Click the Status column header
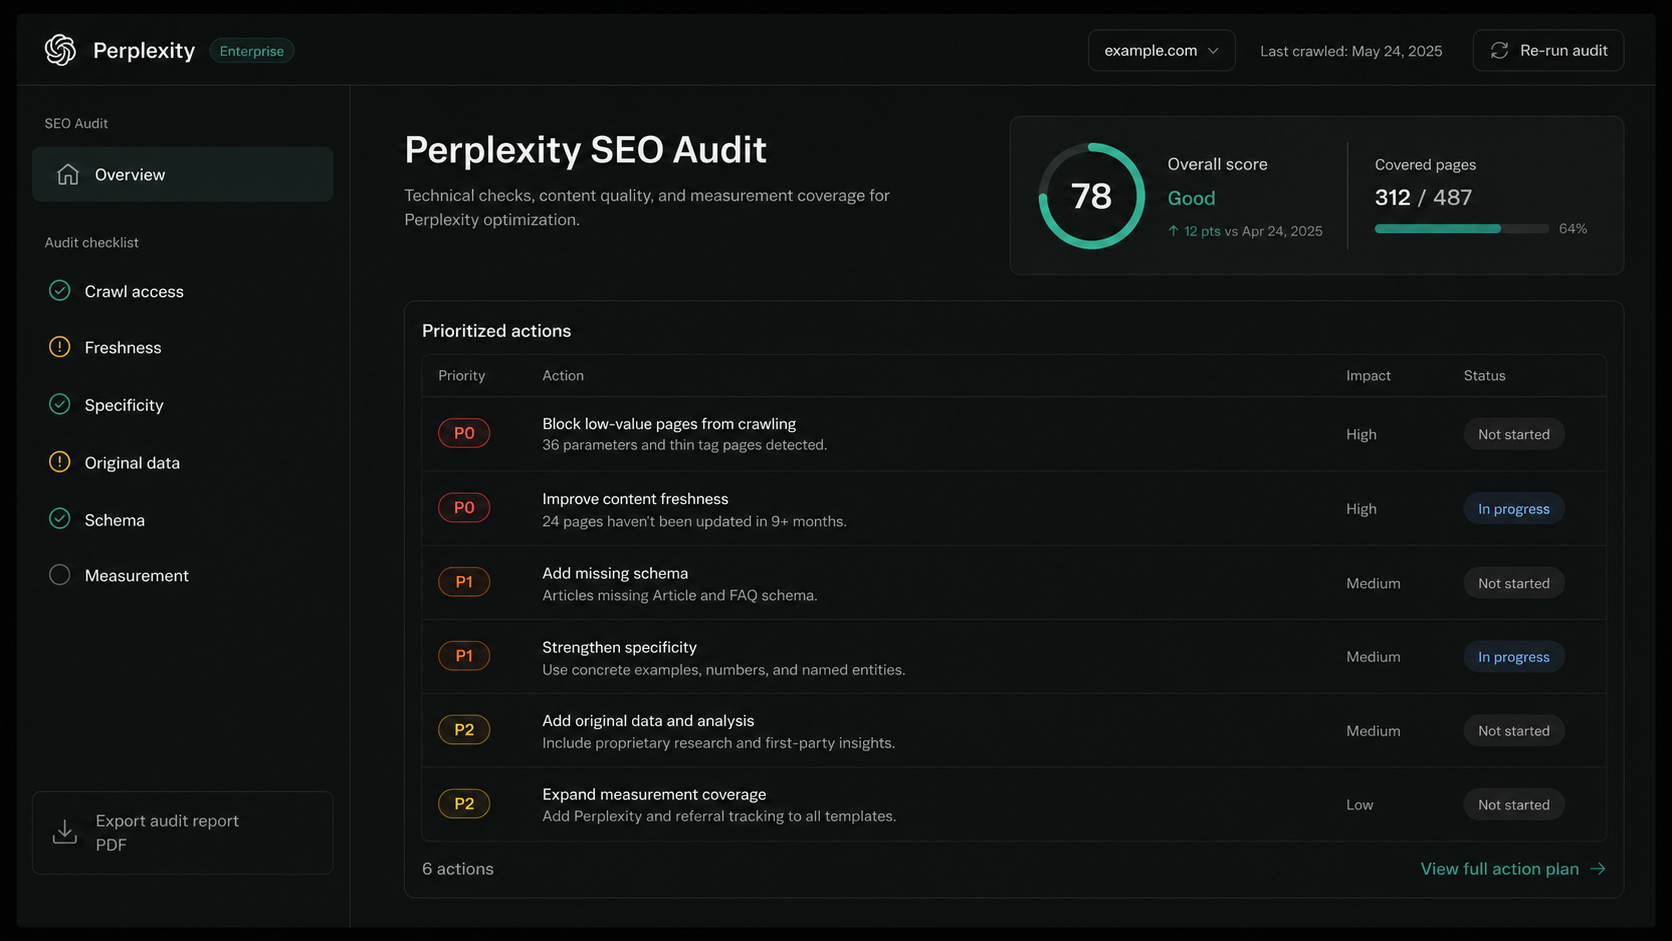 tap(1484, 375)
